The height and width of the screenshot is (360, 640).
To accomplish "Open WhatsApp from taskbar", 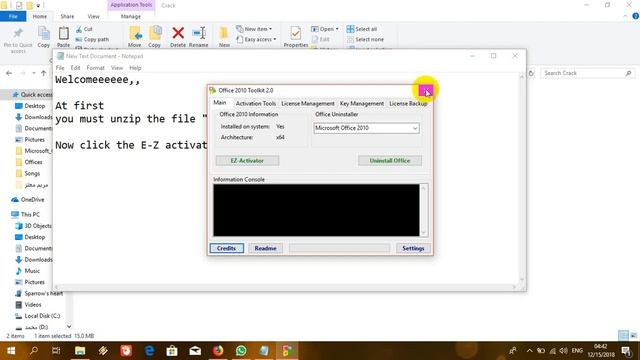I will pos(241,351).
